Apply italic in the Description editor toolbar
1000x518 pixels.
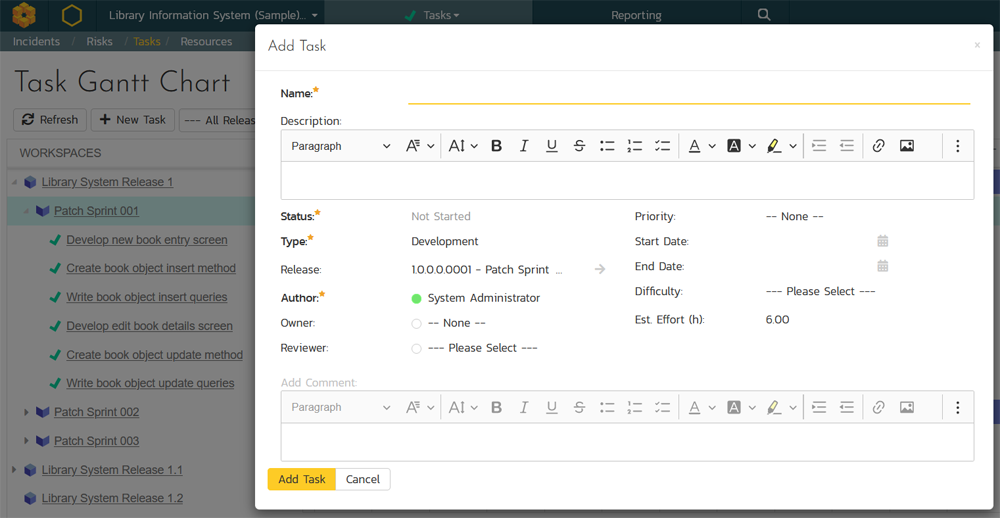(523, 146)
